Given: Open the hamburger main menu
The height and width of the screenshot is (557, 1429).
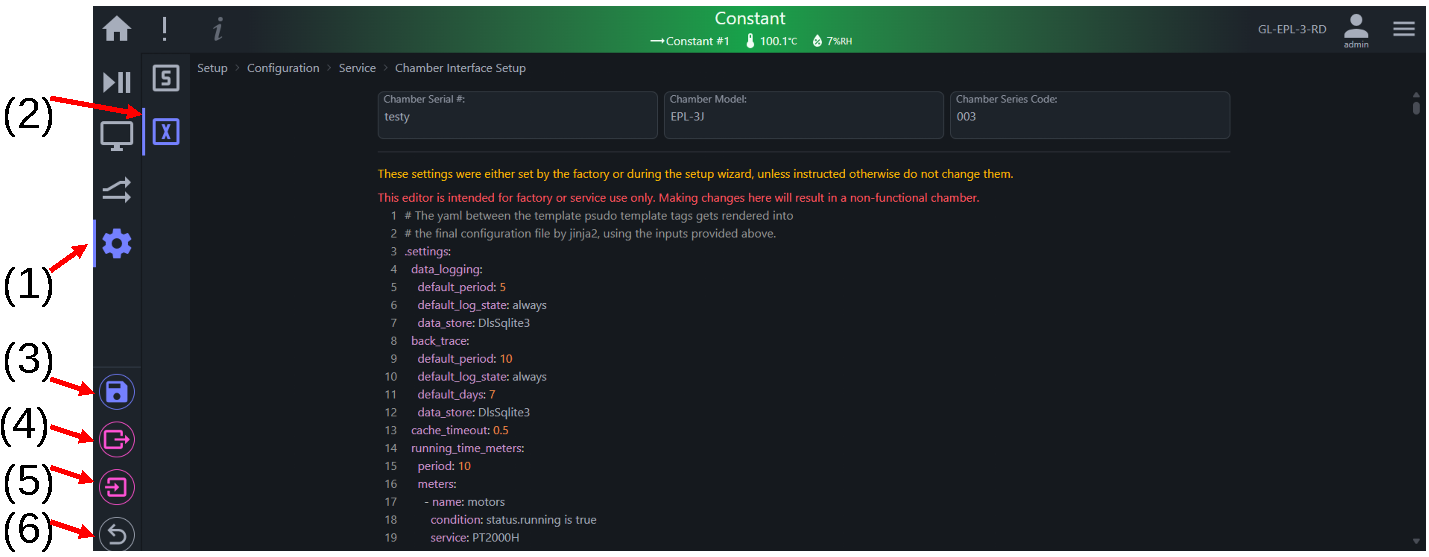Looking at the screenshot, I should [x=1404, y=29].
